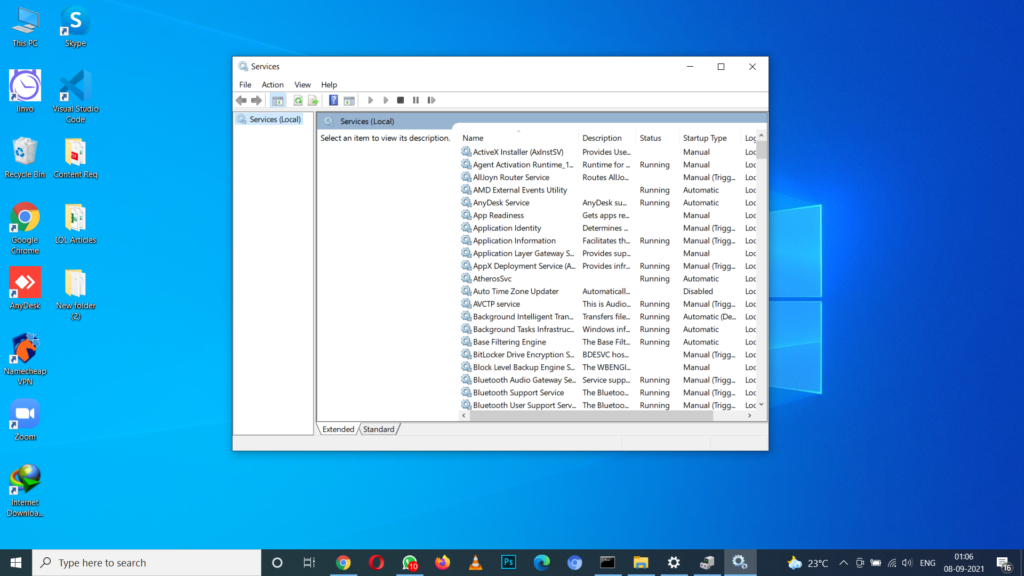Click the Stop Service square icon
The image size is (1024, 576).
[x=401, y=100]
